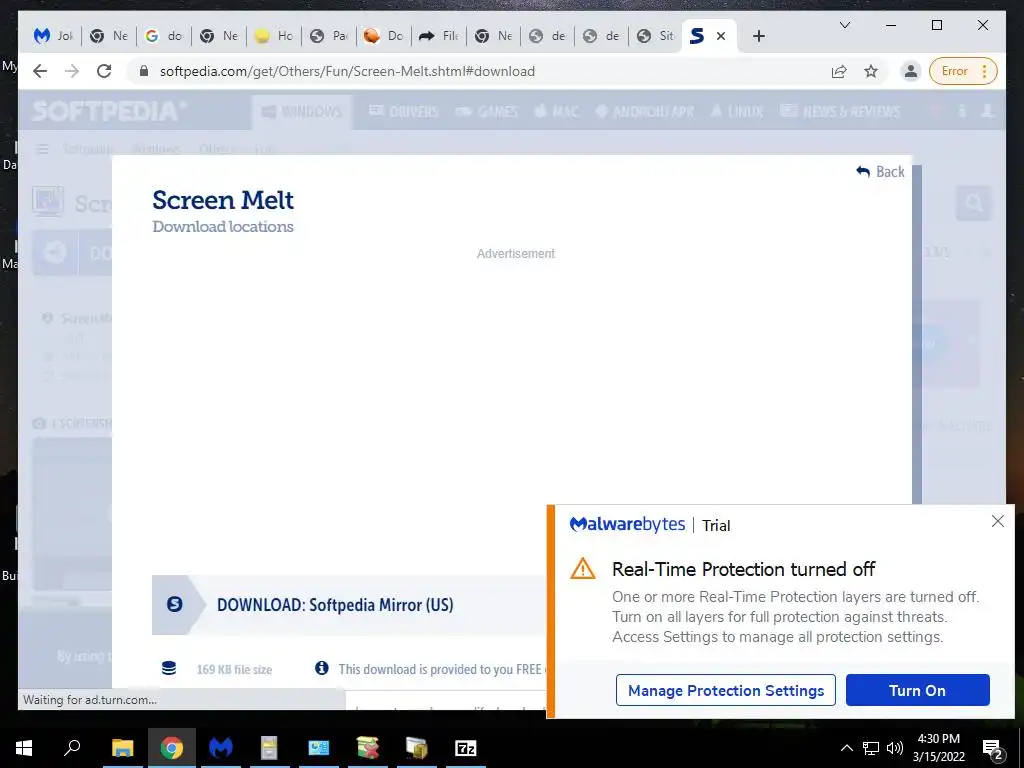
Task: Switch to the Malwarebytes 'Jol' tab
Action: click(x=55, y=36)
